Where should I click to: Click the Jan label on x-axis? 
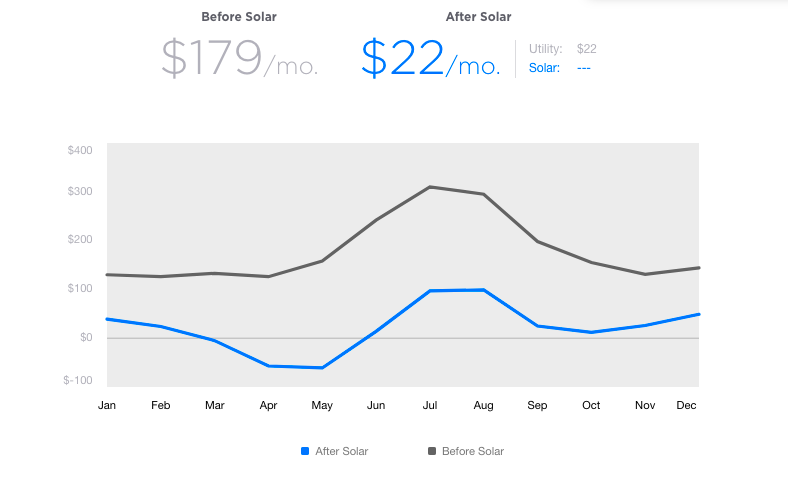pyautogui.click(x=107, y=405)
